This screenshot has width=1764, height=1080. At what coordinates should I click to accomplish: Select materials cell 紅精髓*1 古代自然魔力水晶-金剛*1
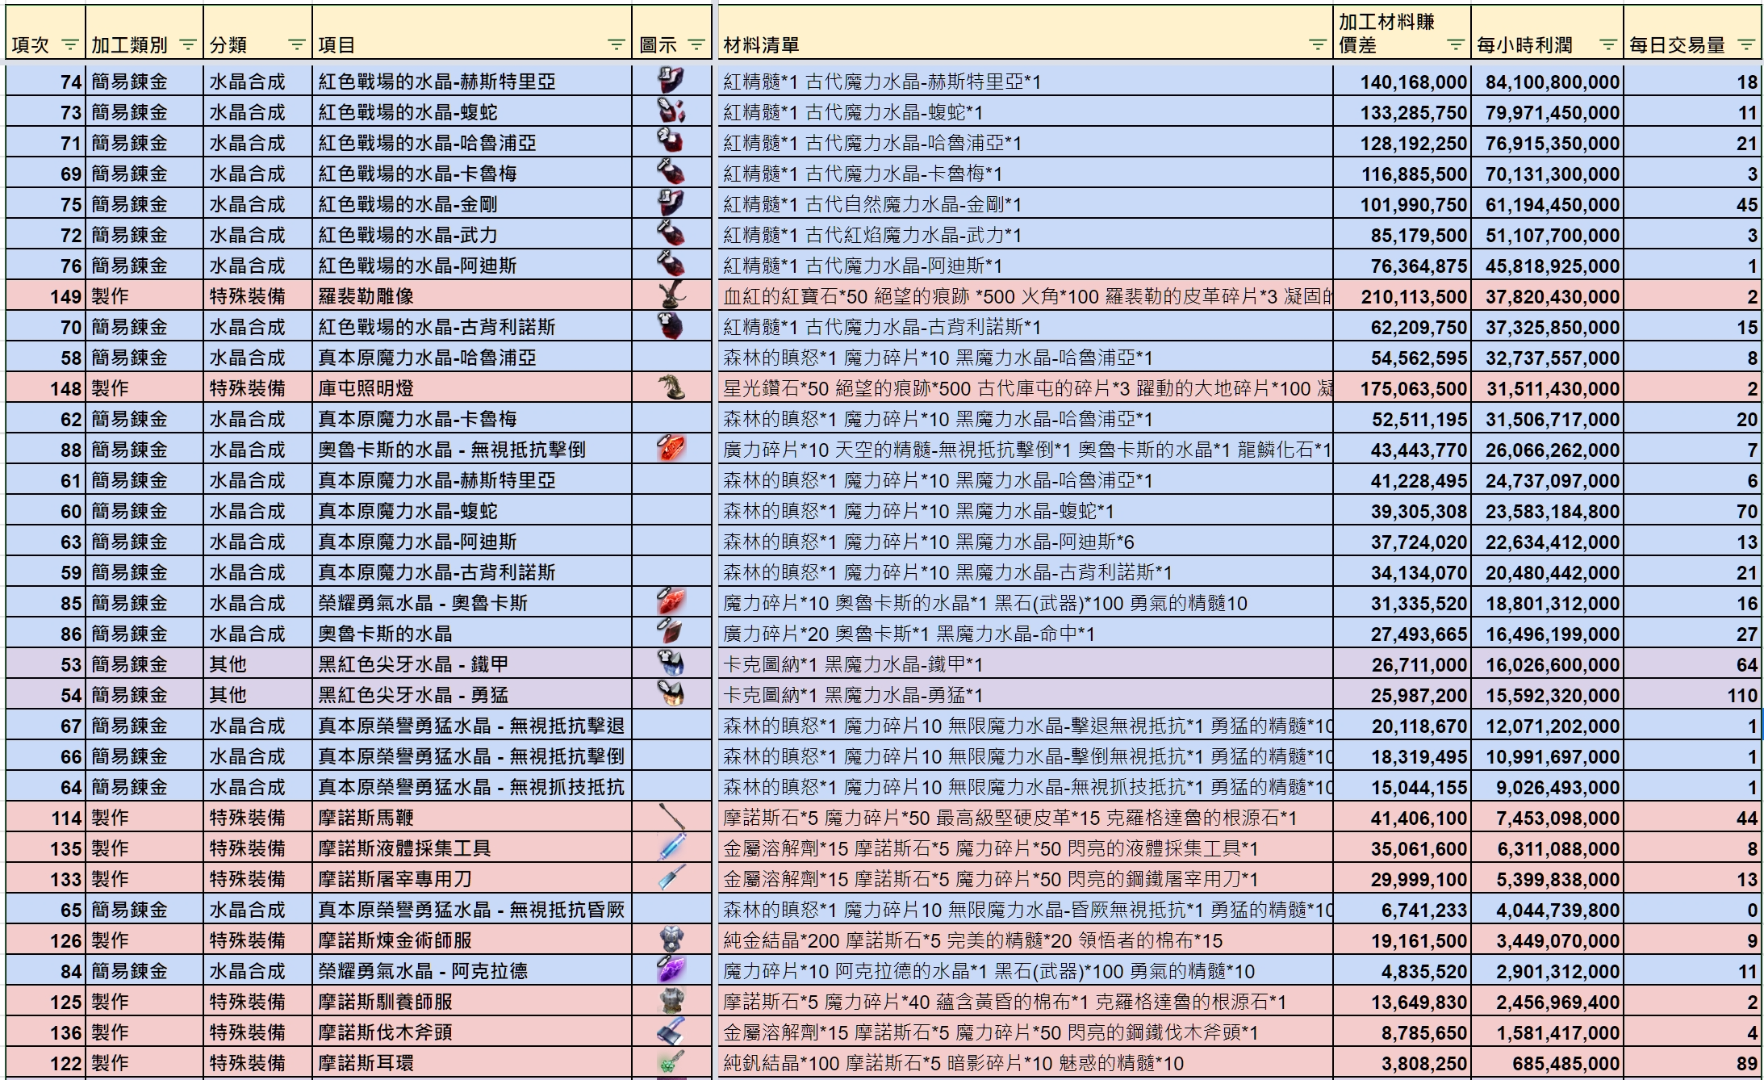(x=1025, y=204)
